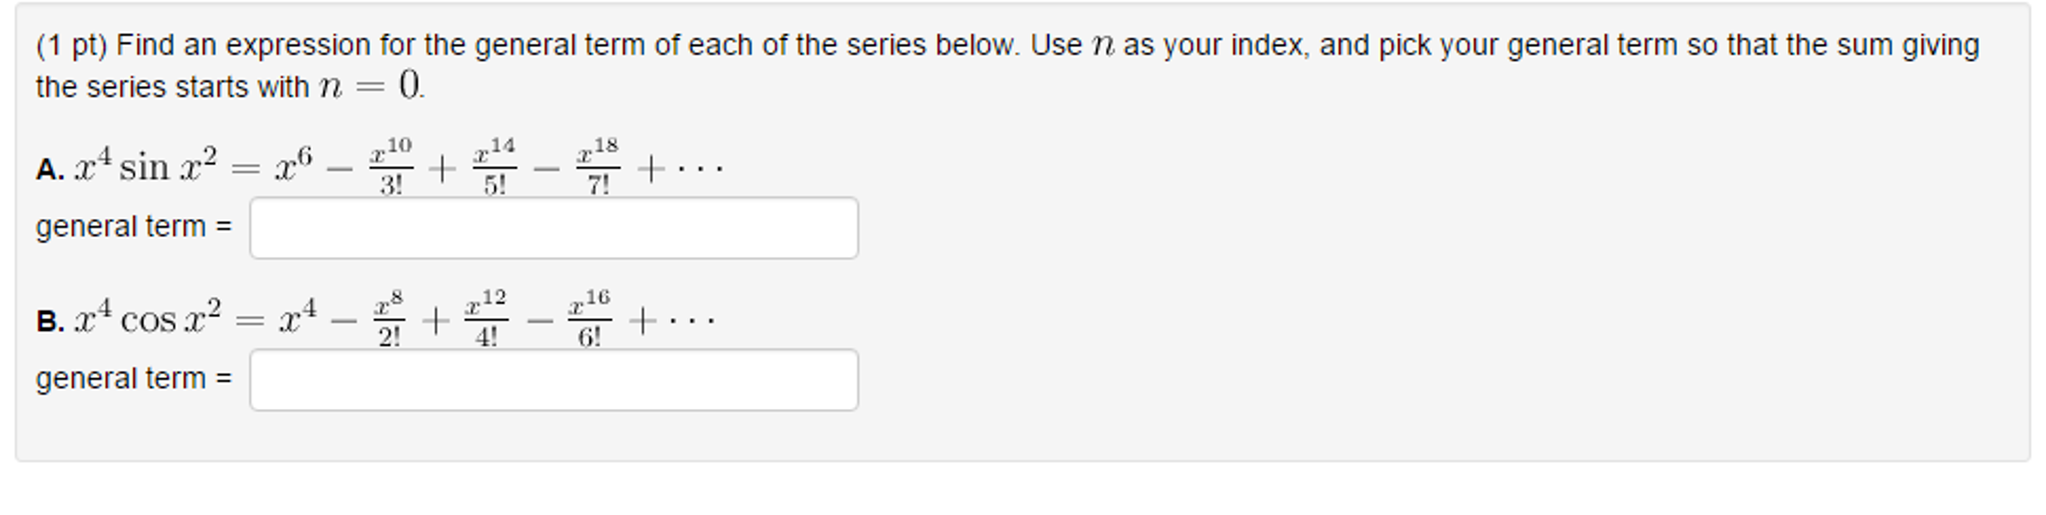Click the x¹⁰ over 3! fraction
The image size is (2046, 515).
pyautogui.click(x=391, y=166)
